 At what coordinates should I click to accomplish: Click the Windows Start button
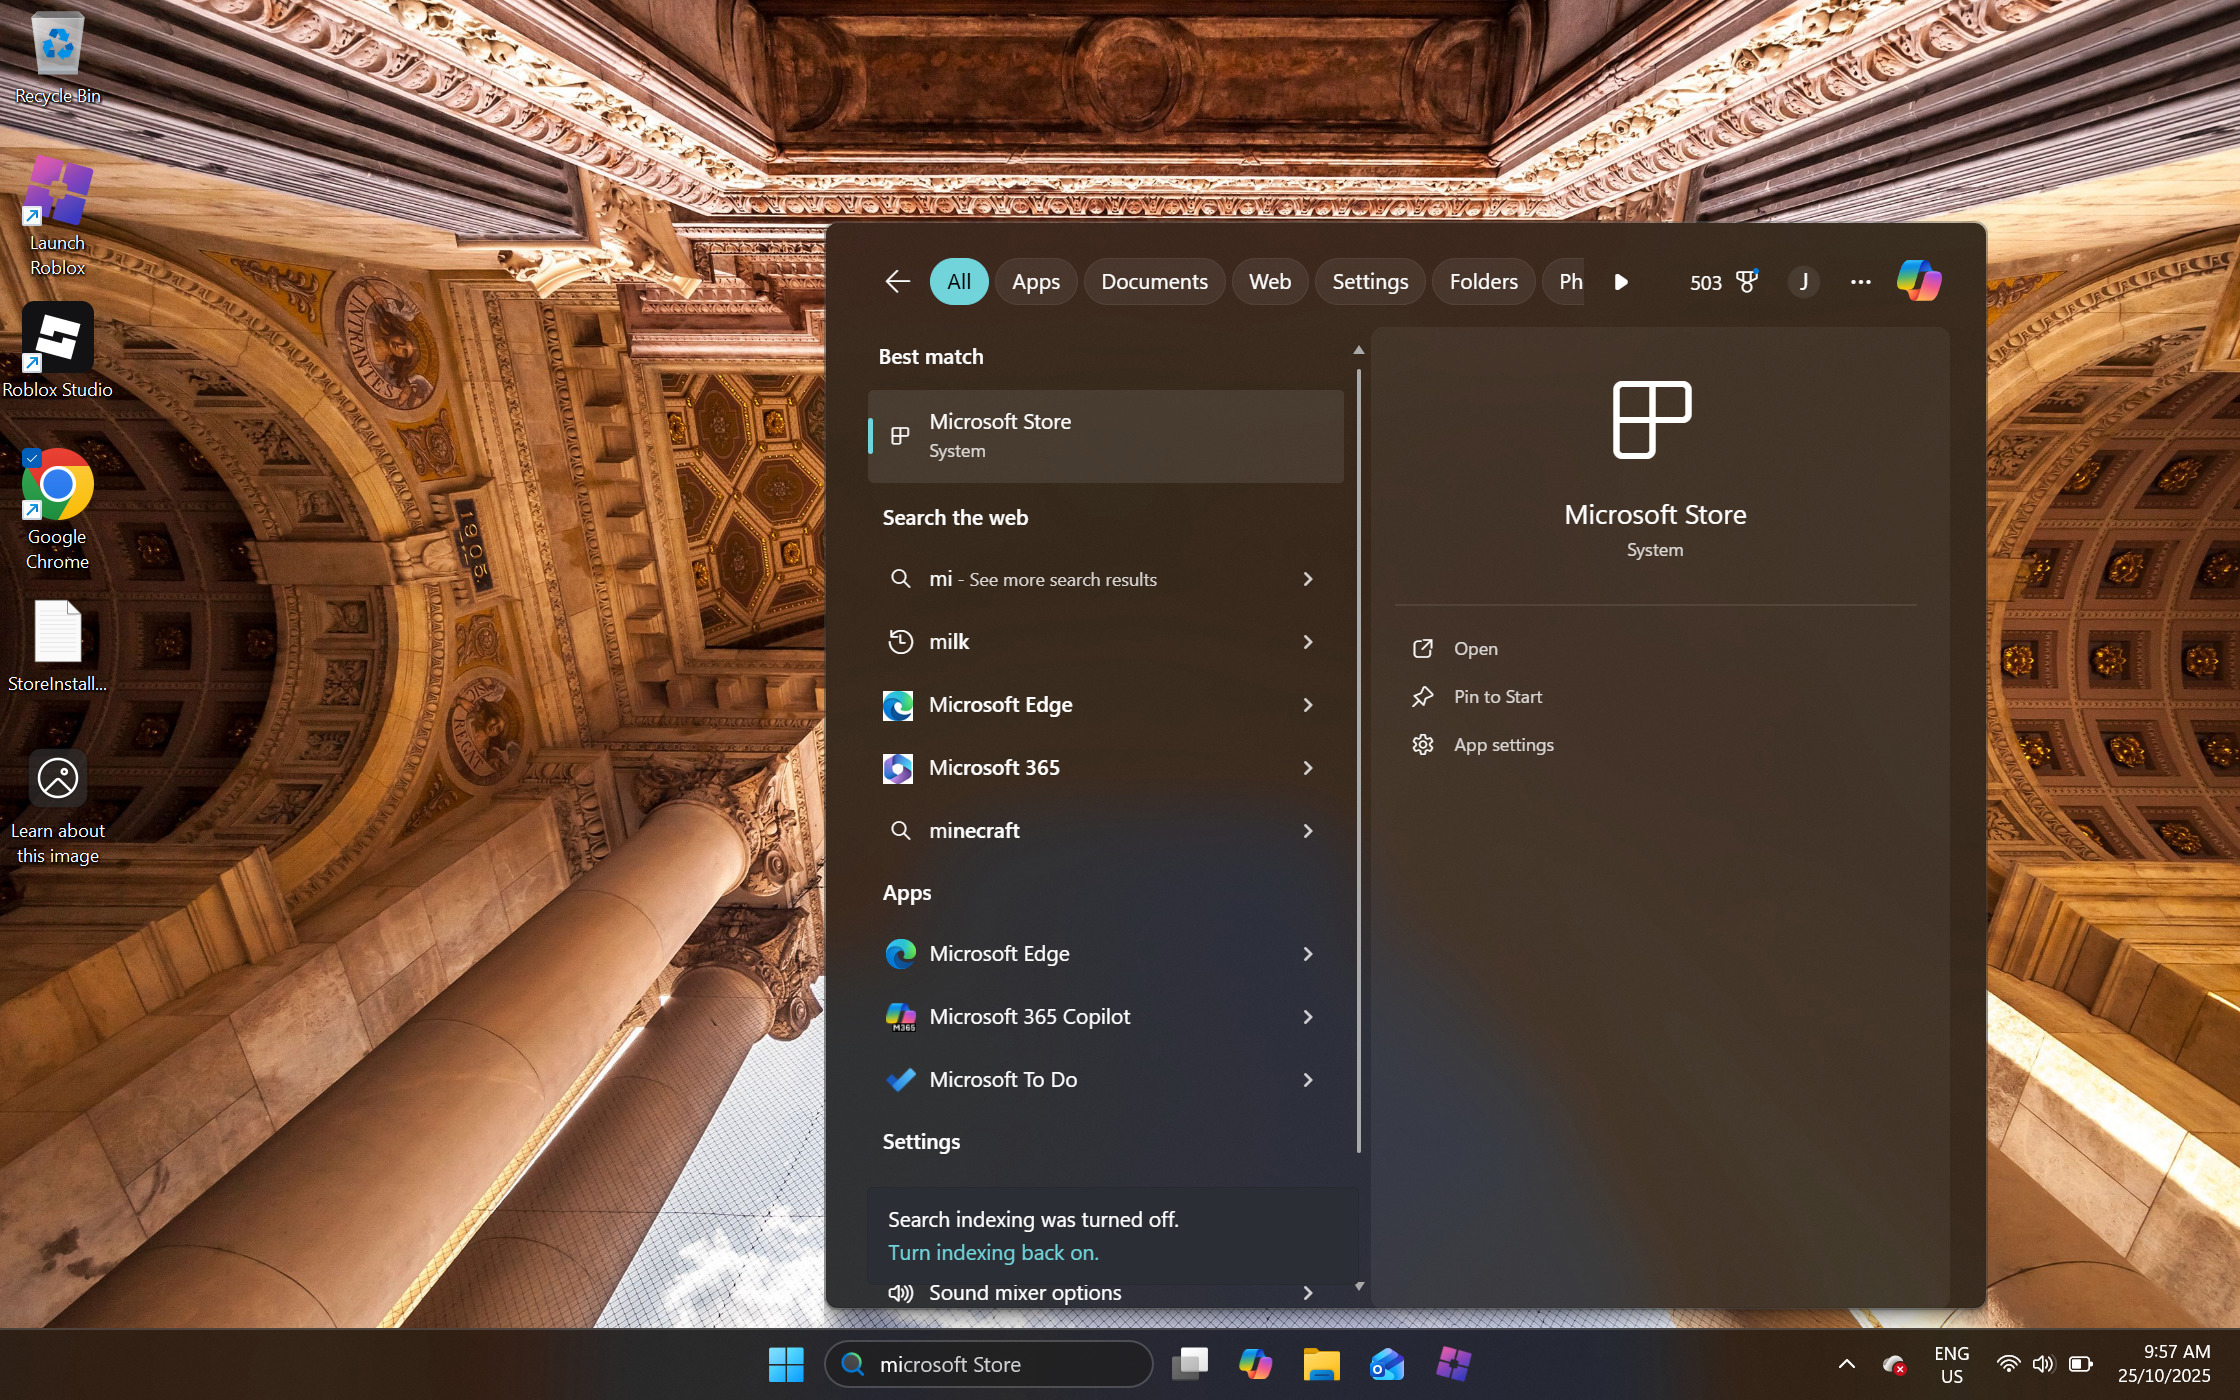(786, 1364)
